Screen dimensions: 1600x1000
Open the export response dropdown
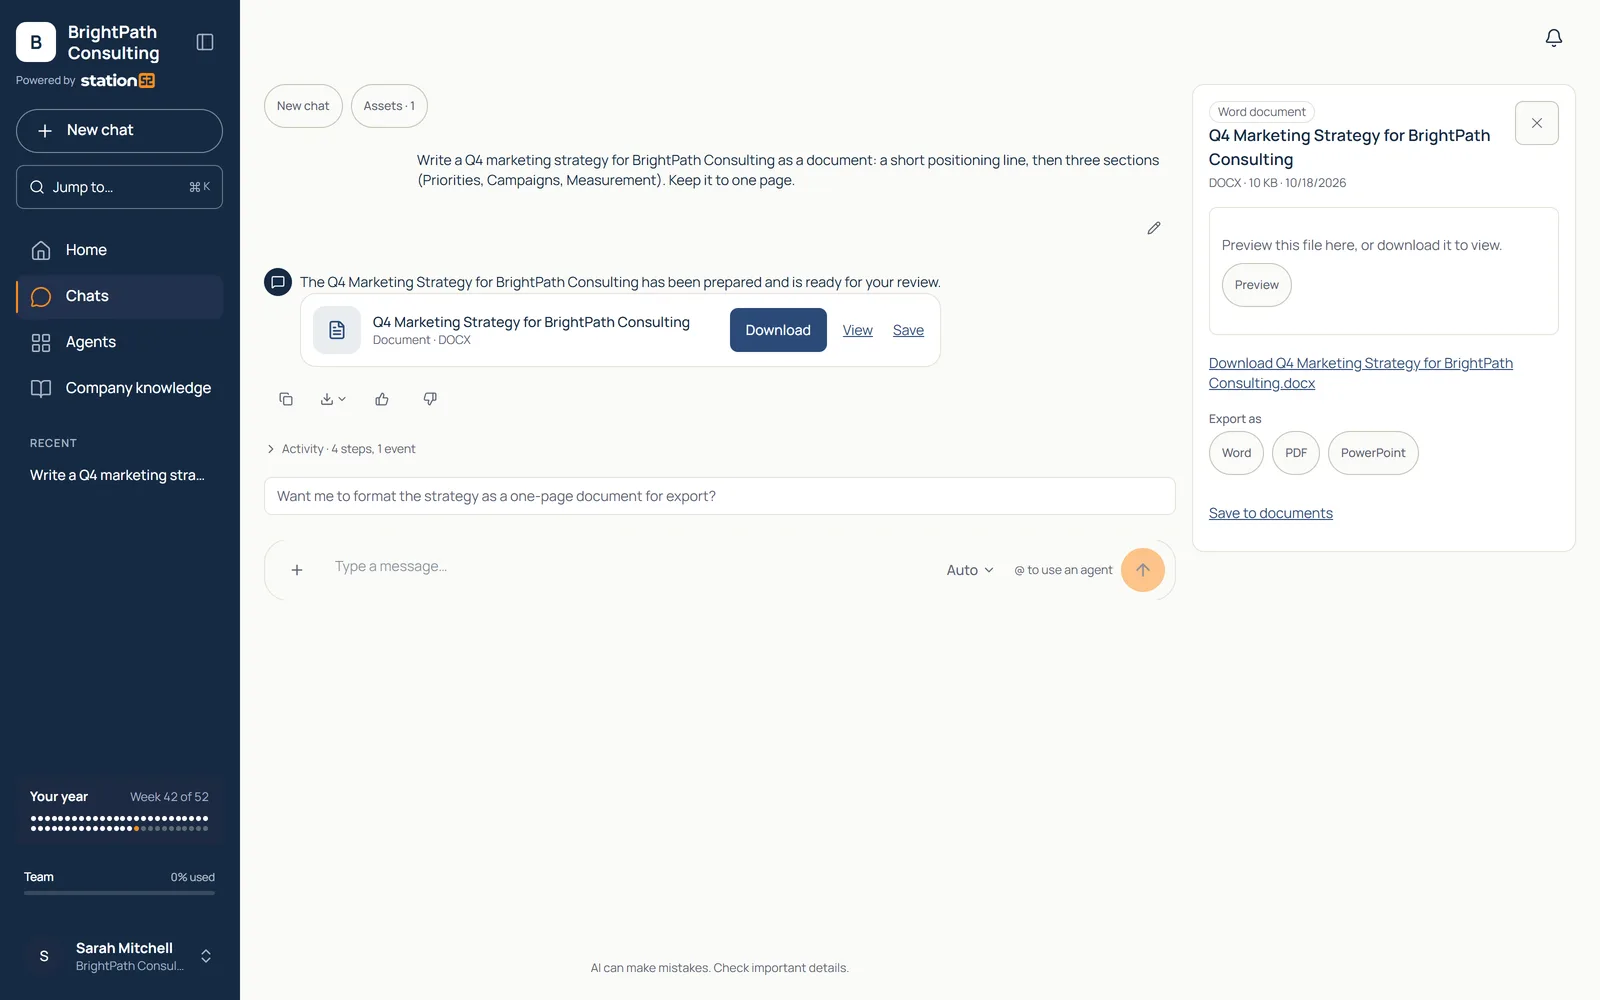(x=333, y=399)
